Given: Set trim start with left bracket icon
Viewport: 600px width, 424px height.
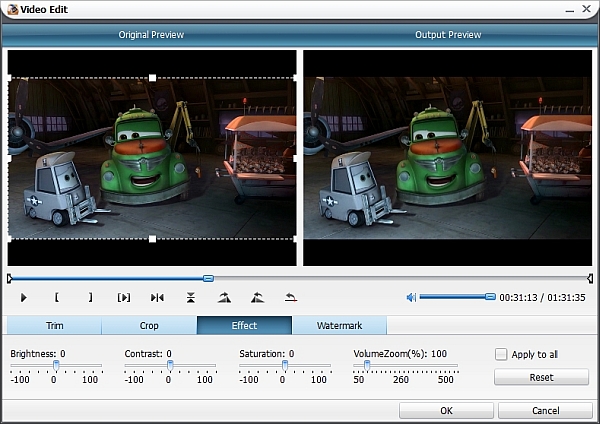Looking at the screenshot, I should point(57,297).
